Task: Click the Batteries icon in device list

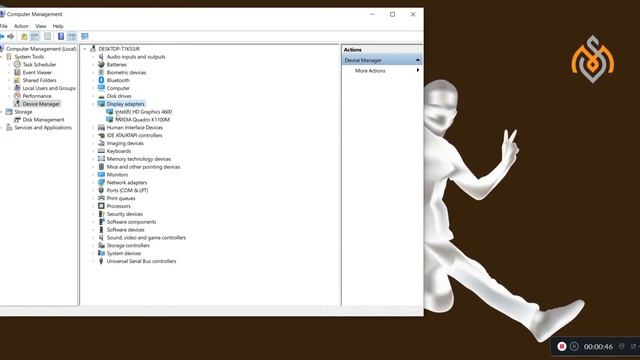Action: (x=101, y=64)
